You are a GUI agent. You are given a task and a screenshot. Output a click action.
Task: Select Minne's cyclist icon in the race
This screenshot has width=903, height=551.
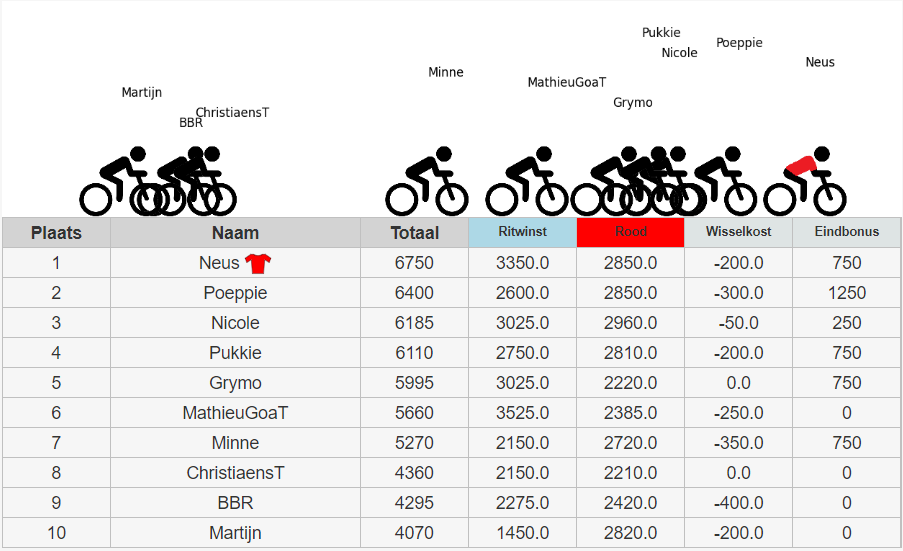pos(427,181)
